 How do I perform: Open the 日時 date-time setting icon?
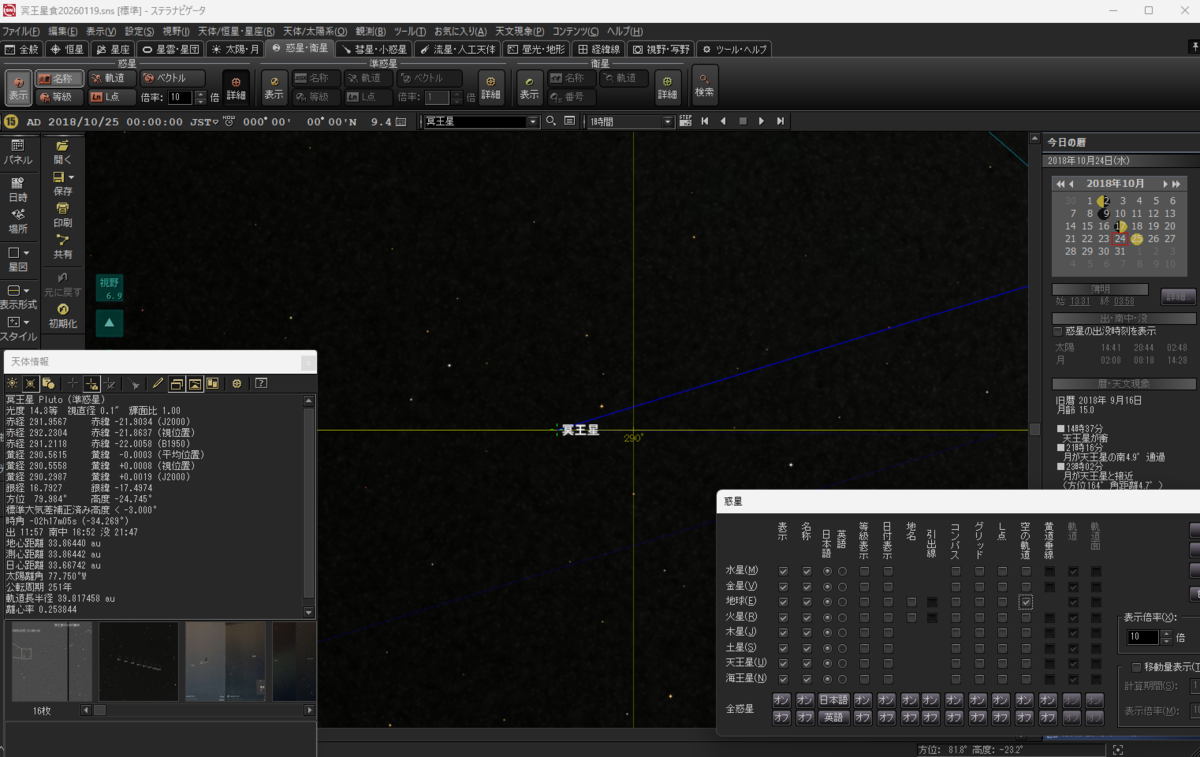[17, 189]
